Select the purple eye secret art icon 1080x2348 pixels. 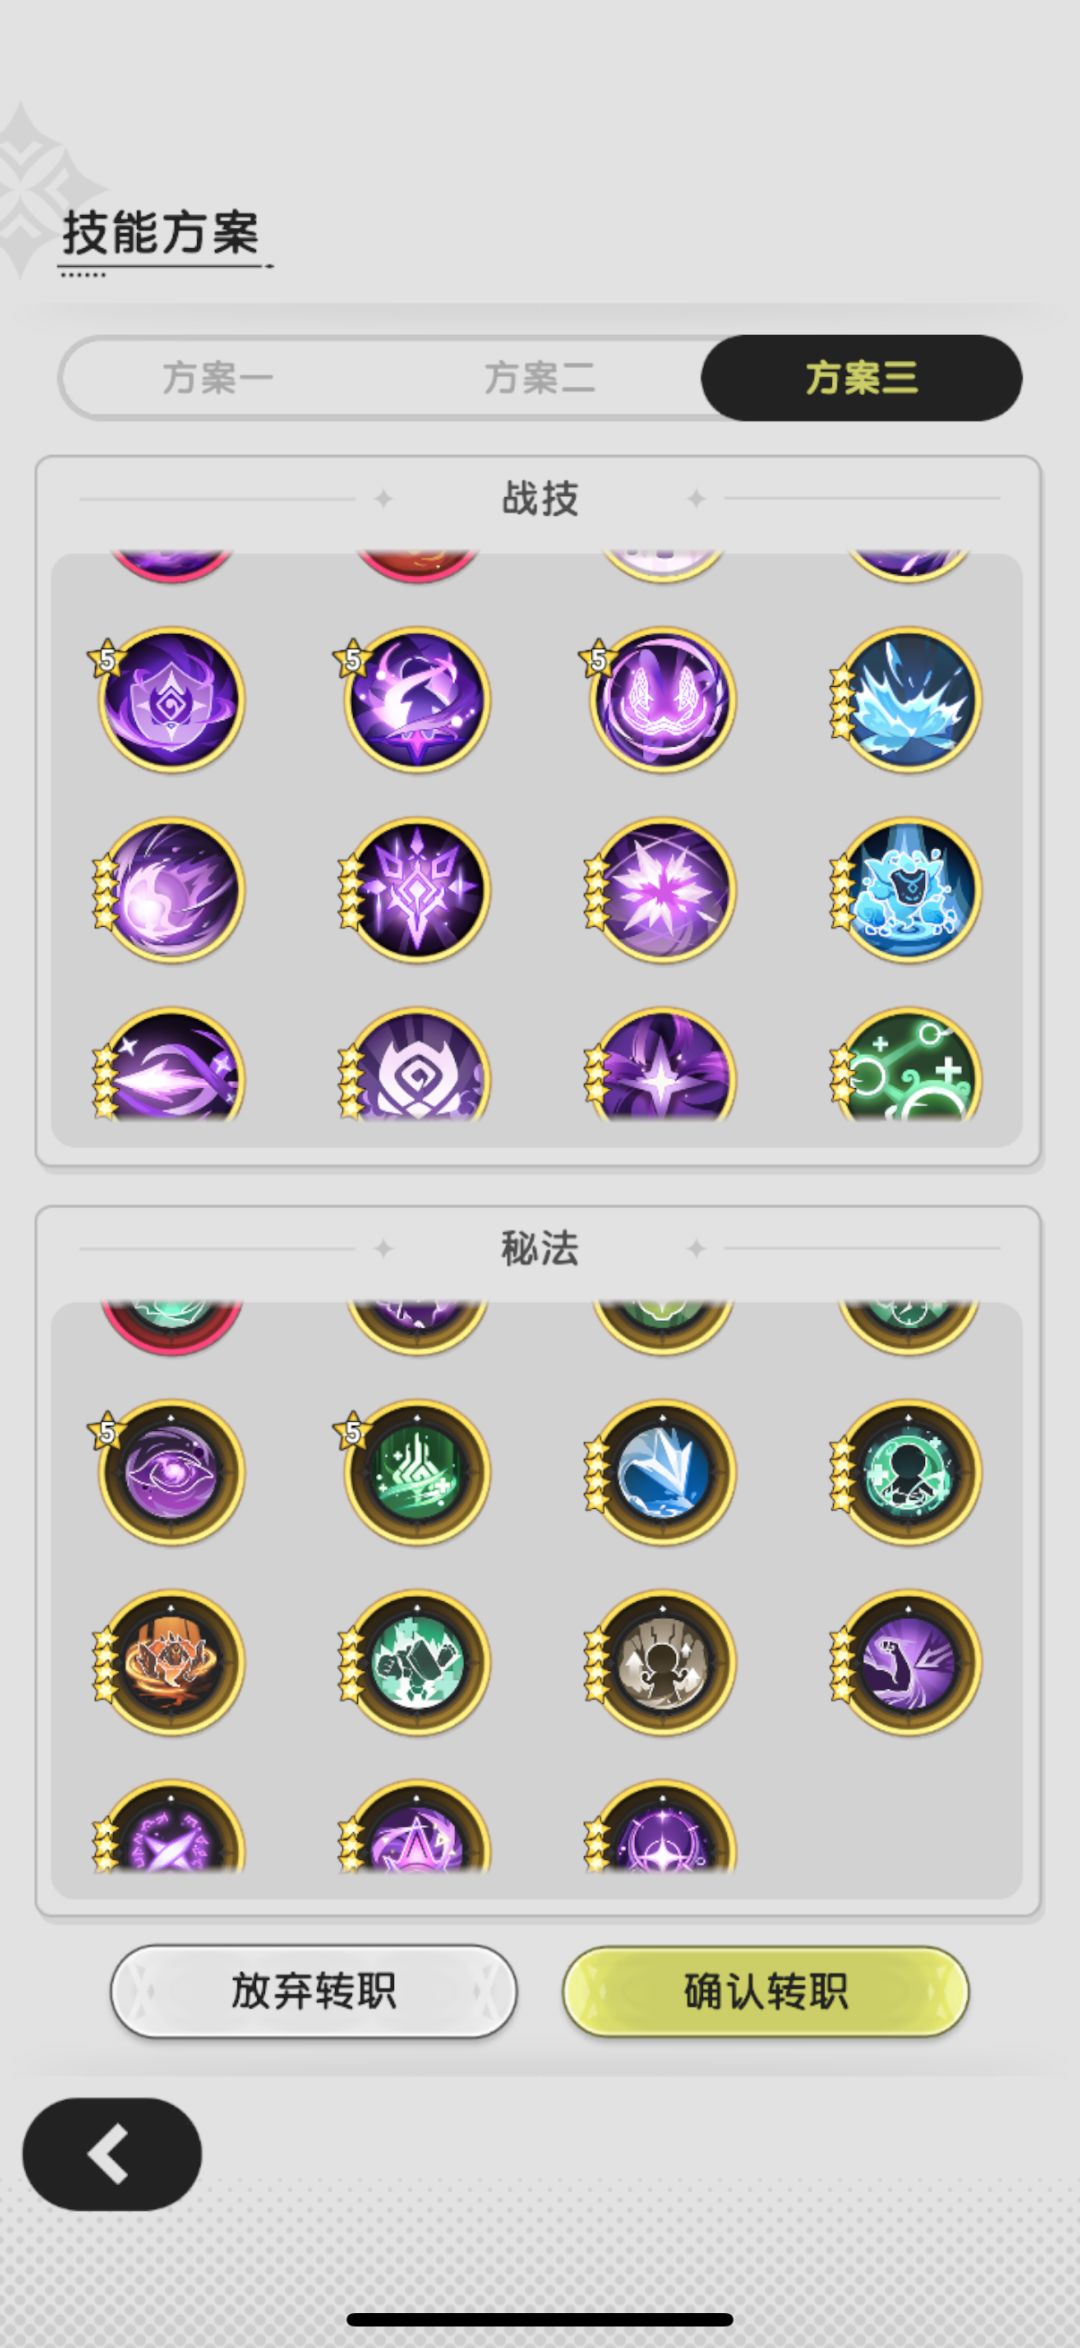point(171,1472)
